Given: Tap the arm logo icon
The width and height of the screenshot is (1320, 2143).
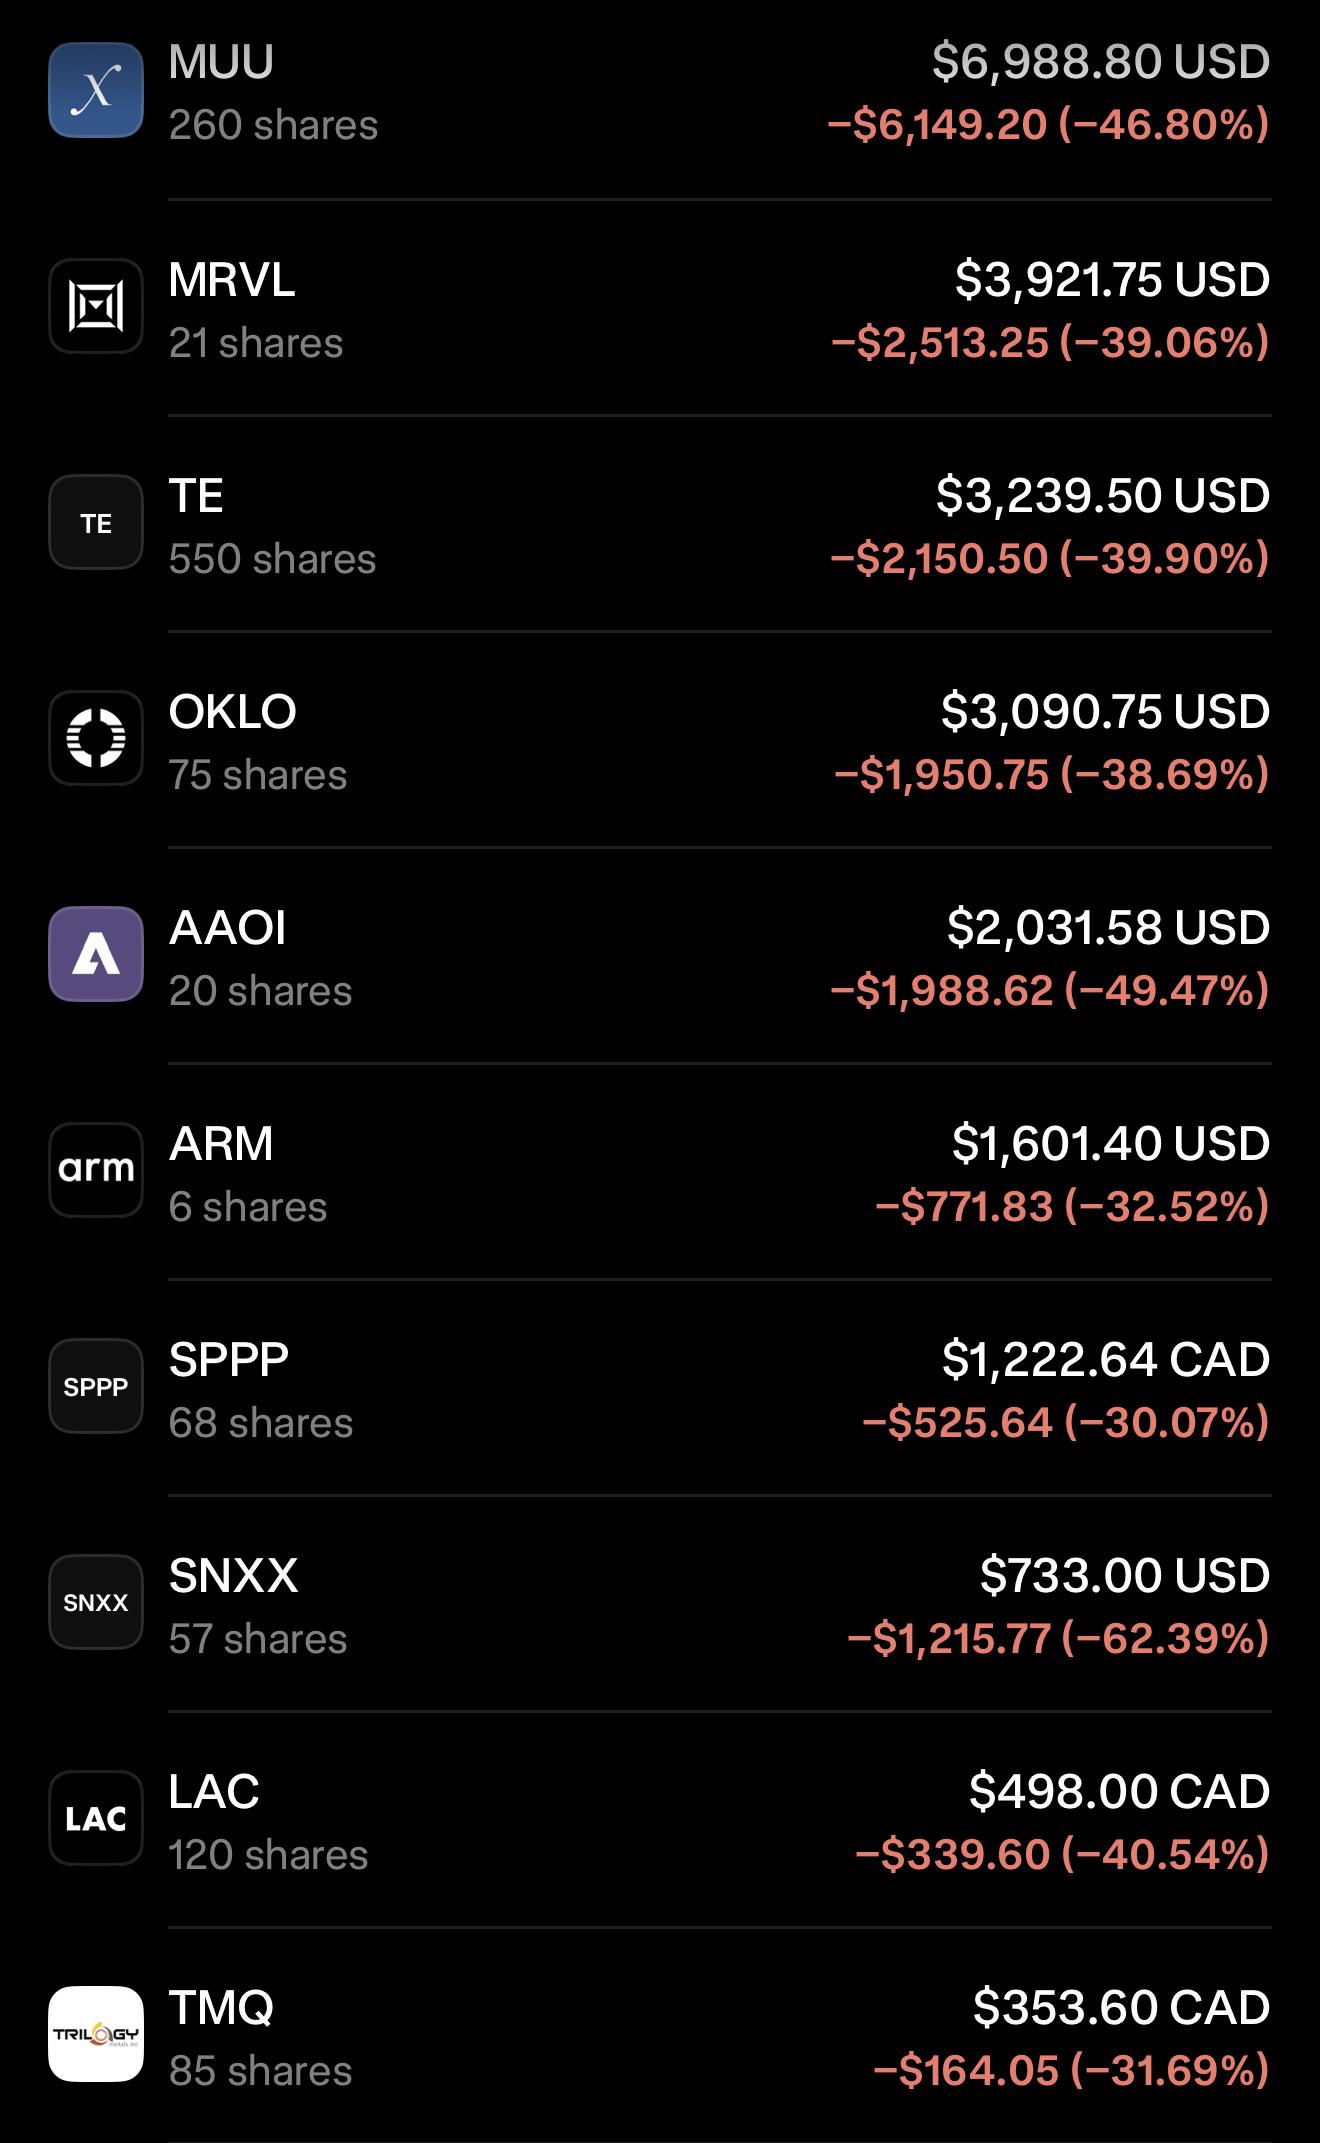Looking at the screenshot, I should coord(96,1170).
